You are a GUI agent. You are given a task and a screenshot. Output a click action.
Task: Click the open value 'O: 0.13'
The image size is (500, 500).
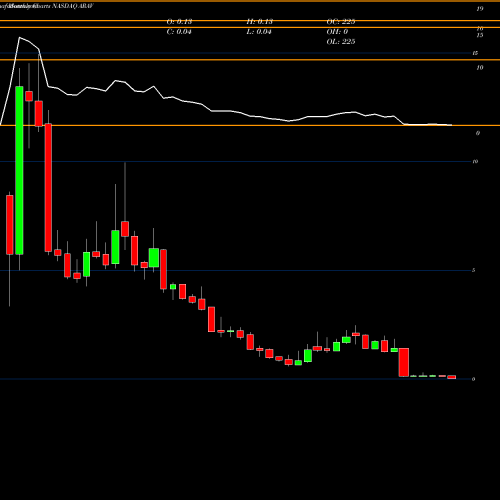(x=179, y=22)
